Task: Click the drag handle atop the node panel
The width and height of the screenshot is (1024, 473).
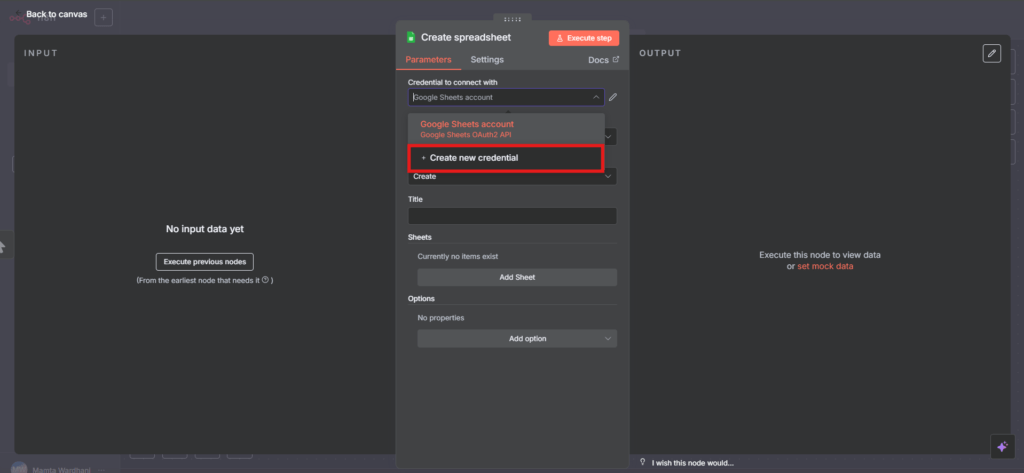Action: [x=512, y=19]
